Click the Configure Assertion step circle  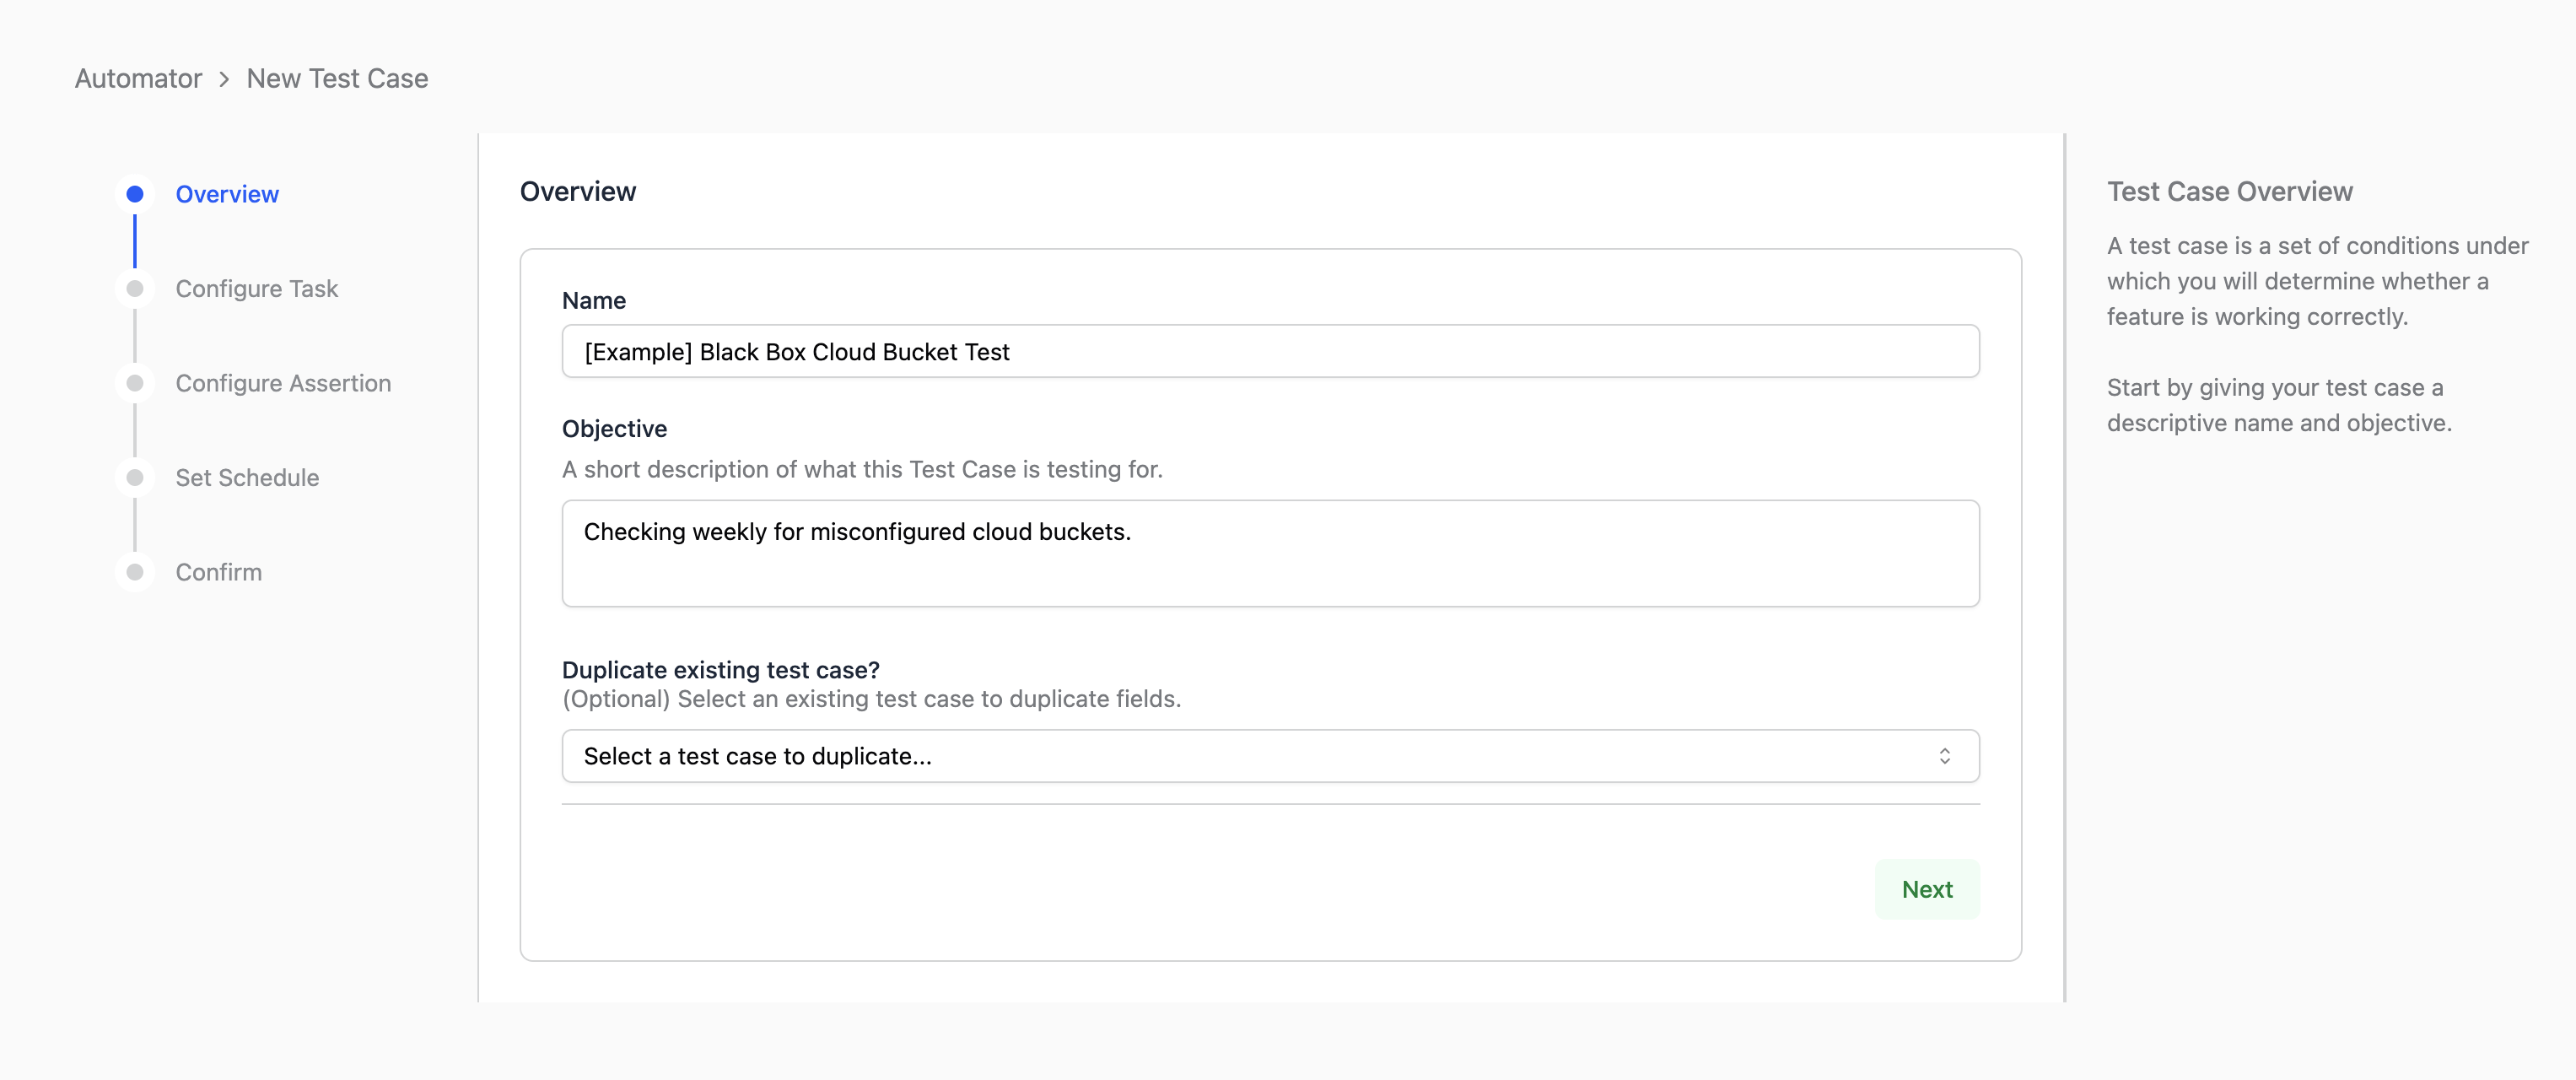click(135, 383)
